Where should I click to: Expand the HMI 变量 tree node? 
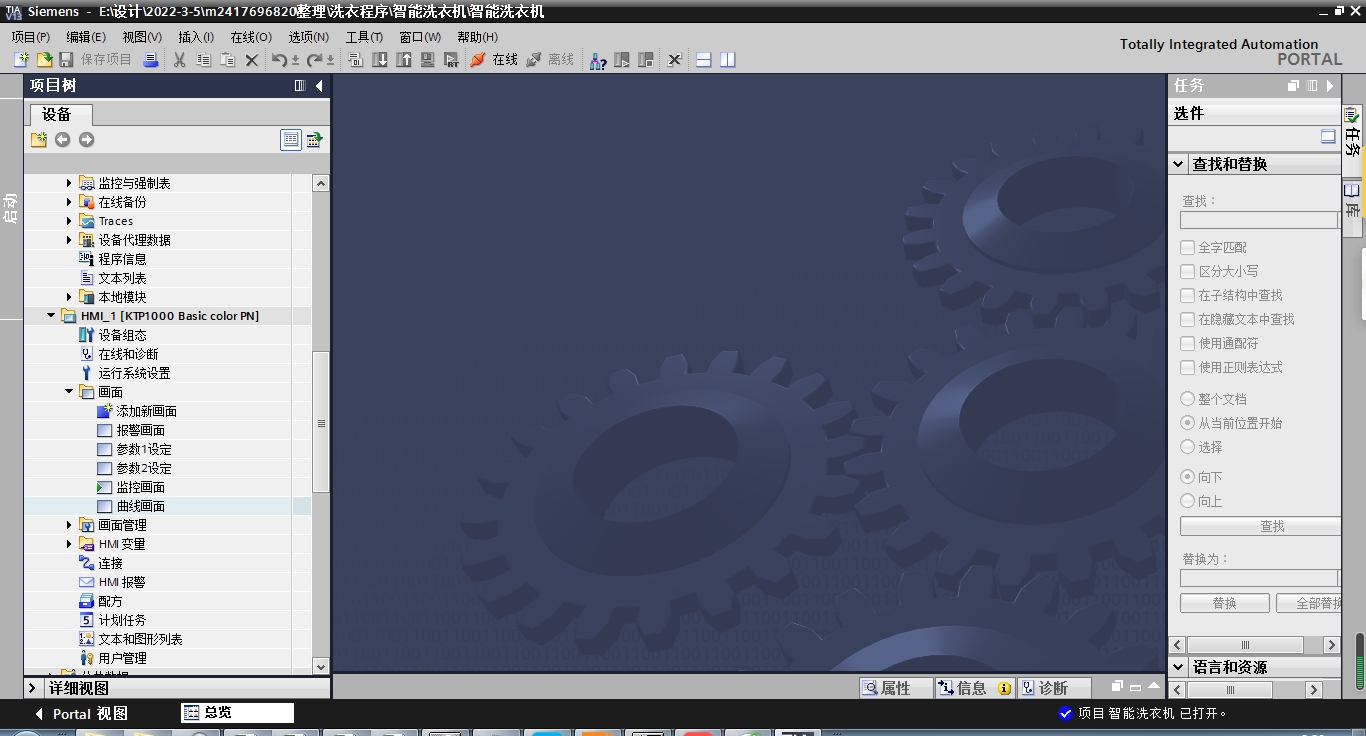(69, 544)
